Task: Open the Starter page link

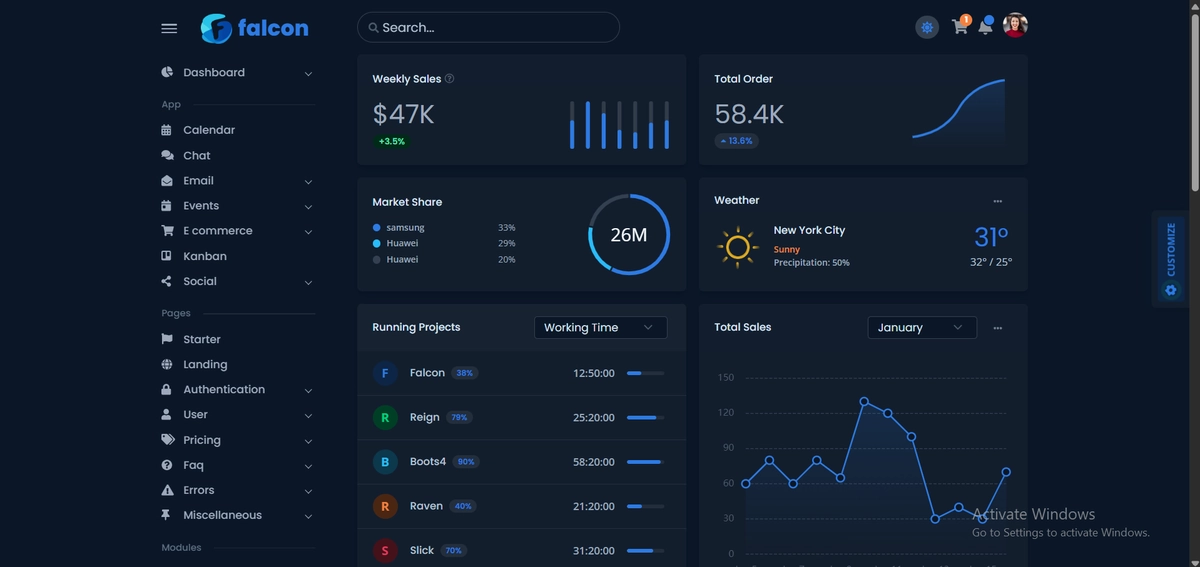Action: (x=202, y=339)
